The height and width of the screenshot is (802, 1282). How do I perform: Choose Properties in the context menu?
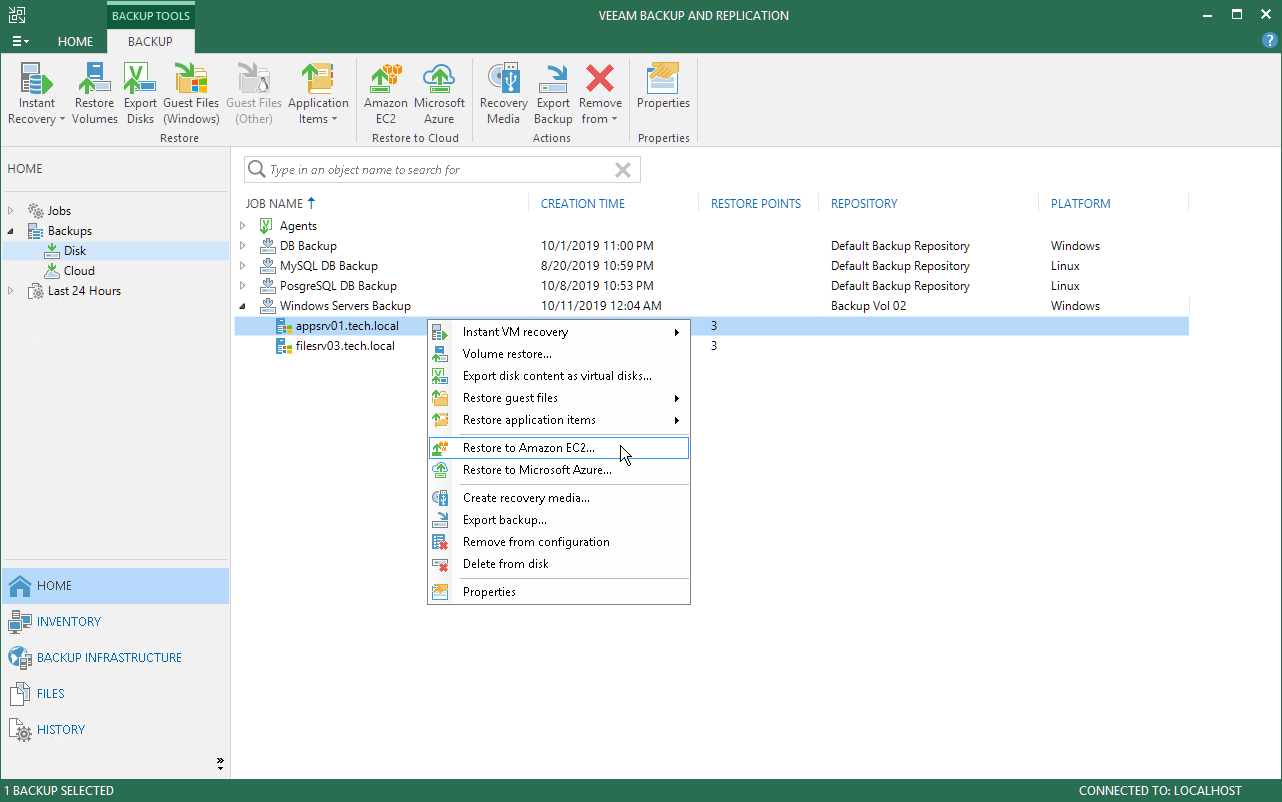(559, 592)
